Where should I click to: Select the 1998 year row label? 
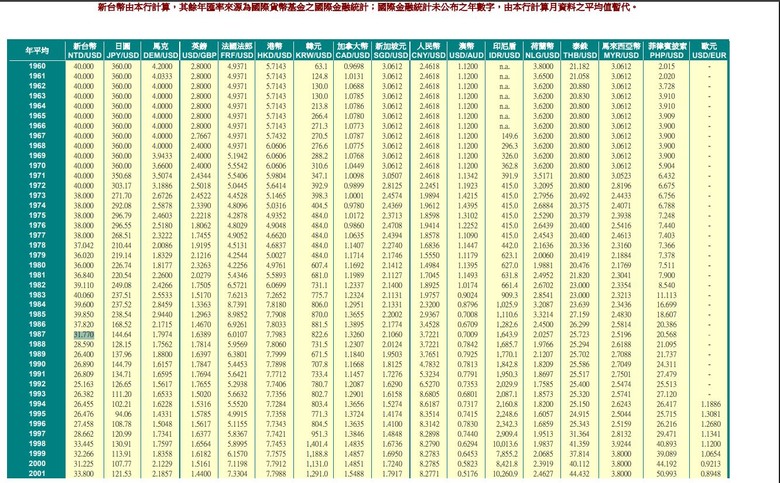pos(37,444)
